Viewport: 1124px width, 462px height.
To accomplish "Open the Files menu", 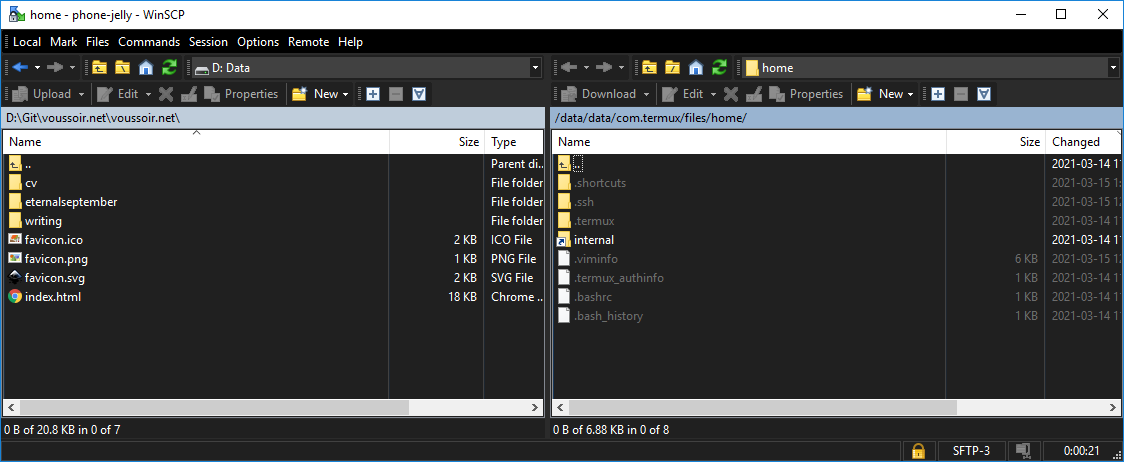I will point(97,42).
